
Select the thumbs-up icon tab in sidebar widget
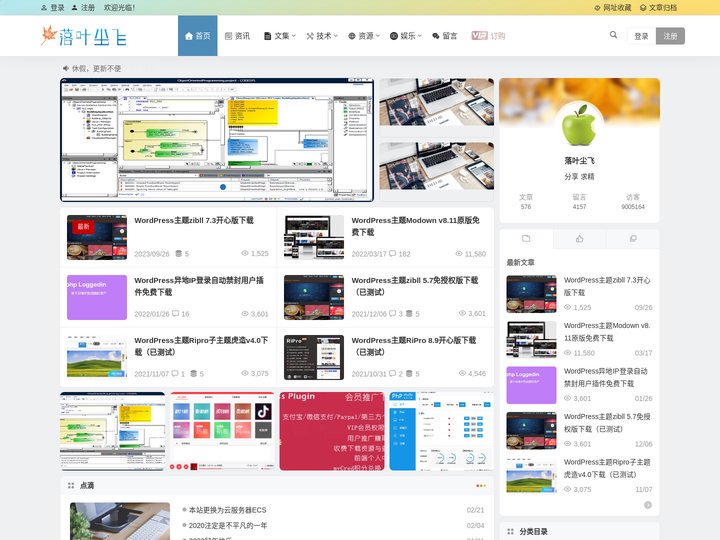(579, 238)
